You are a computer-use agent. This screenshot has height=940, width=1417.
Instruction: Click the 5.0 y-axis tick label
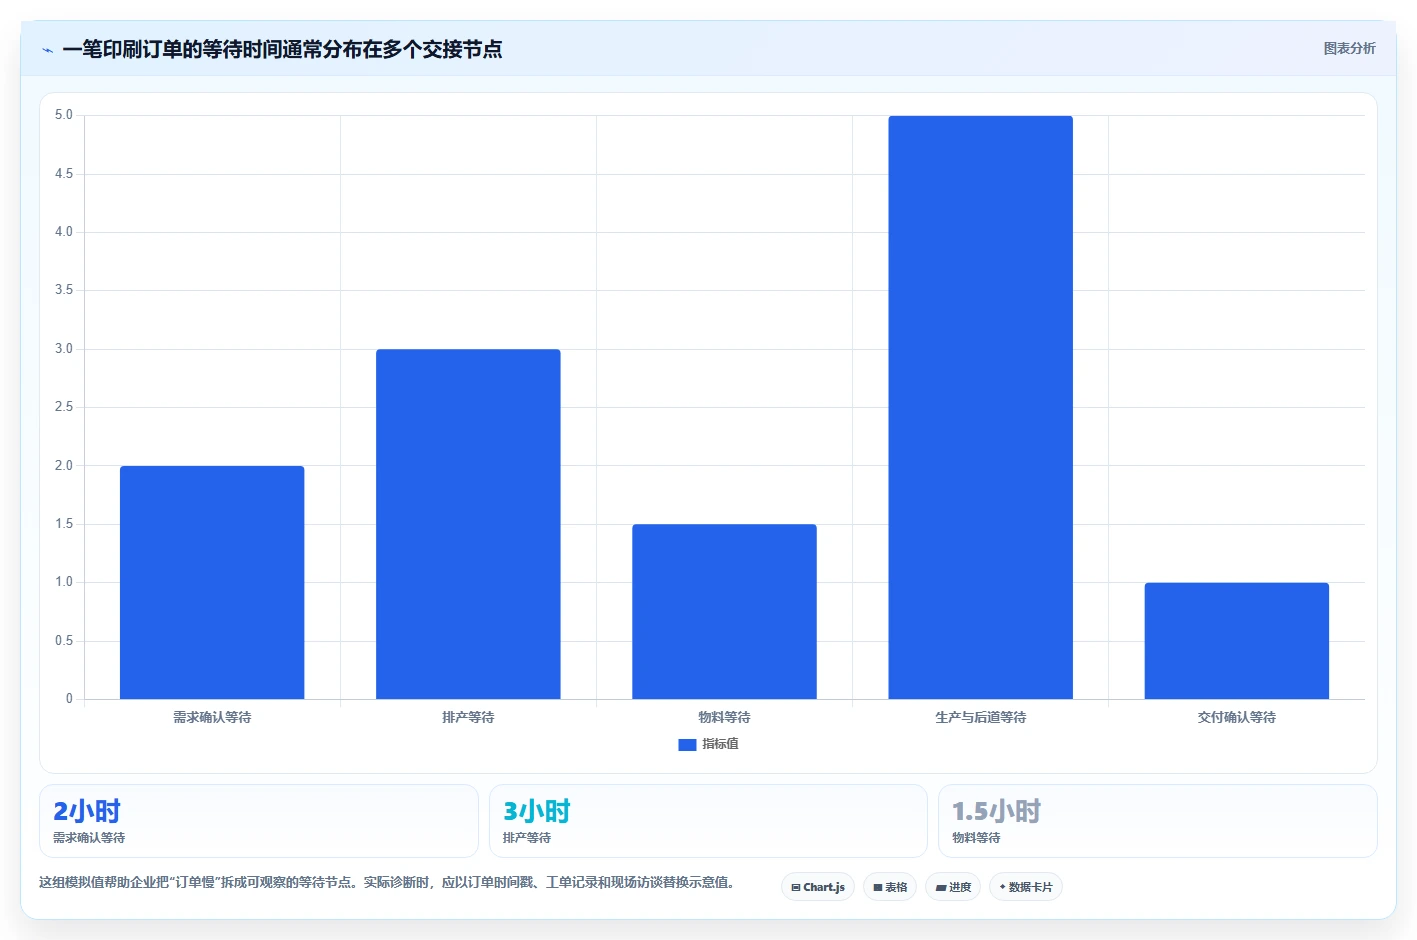(x=64, y=115)
